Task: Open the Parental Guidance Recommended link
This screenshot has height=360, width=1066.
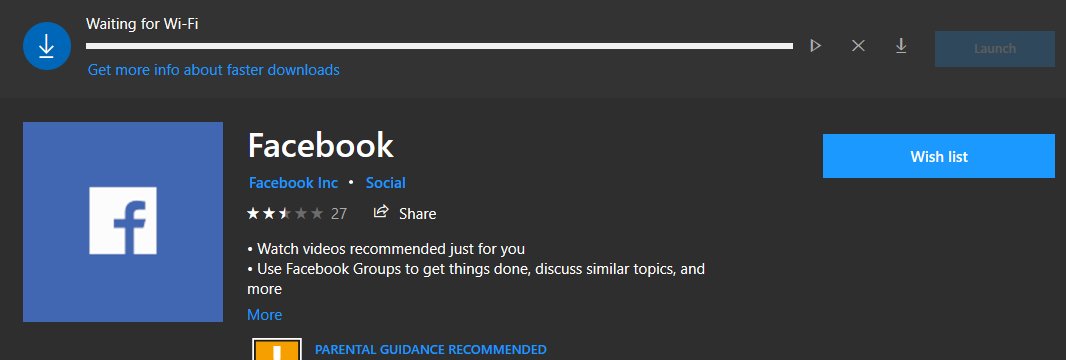Action: pos(430,350)
